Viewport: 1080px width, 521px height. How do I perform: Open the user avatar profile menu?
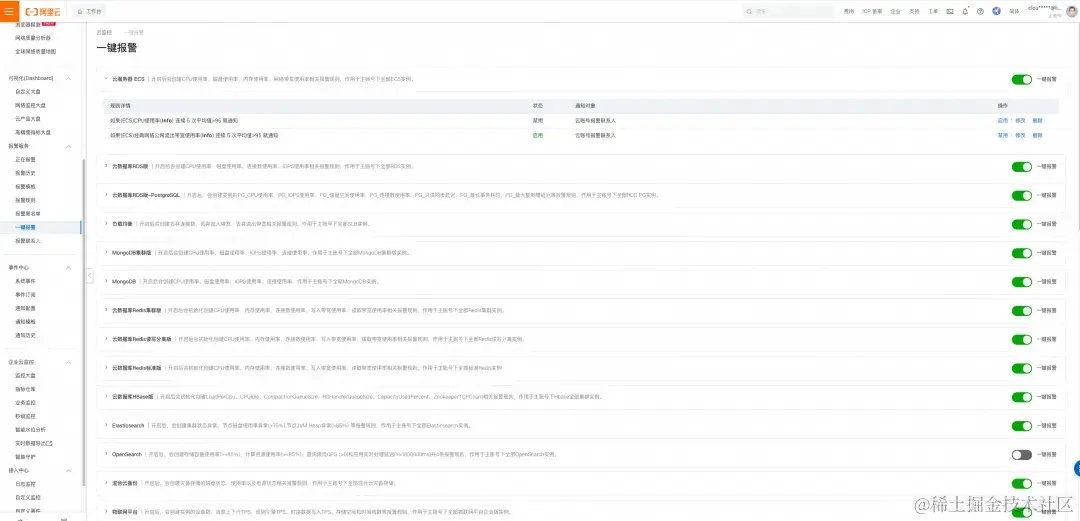pos(1071,12)
